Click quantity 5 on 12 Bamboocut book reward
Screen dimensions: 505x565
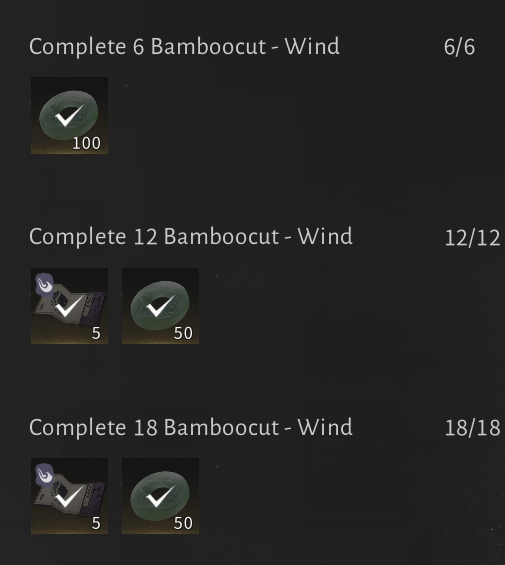[96, 333]
